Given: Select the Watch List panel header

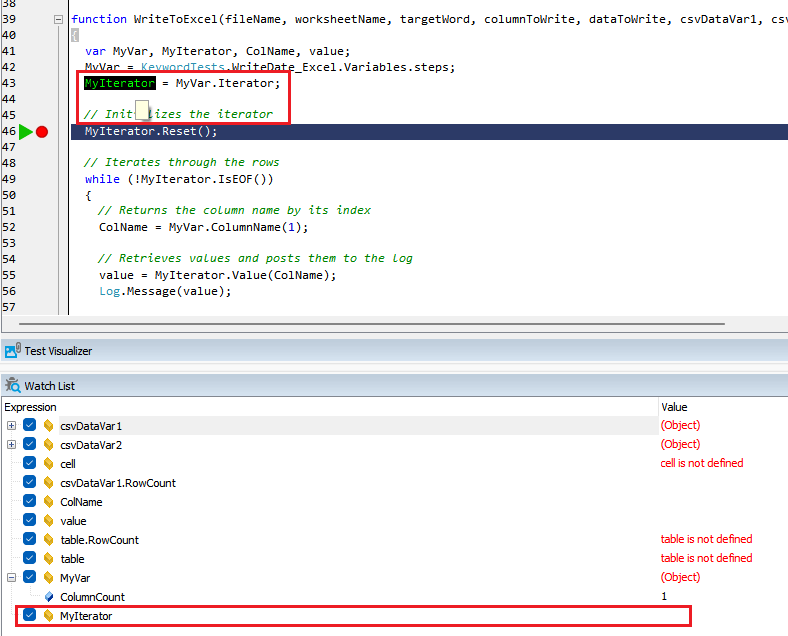Looking at the screenshot, I should pyautogui.click(x=49, y=386).
